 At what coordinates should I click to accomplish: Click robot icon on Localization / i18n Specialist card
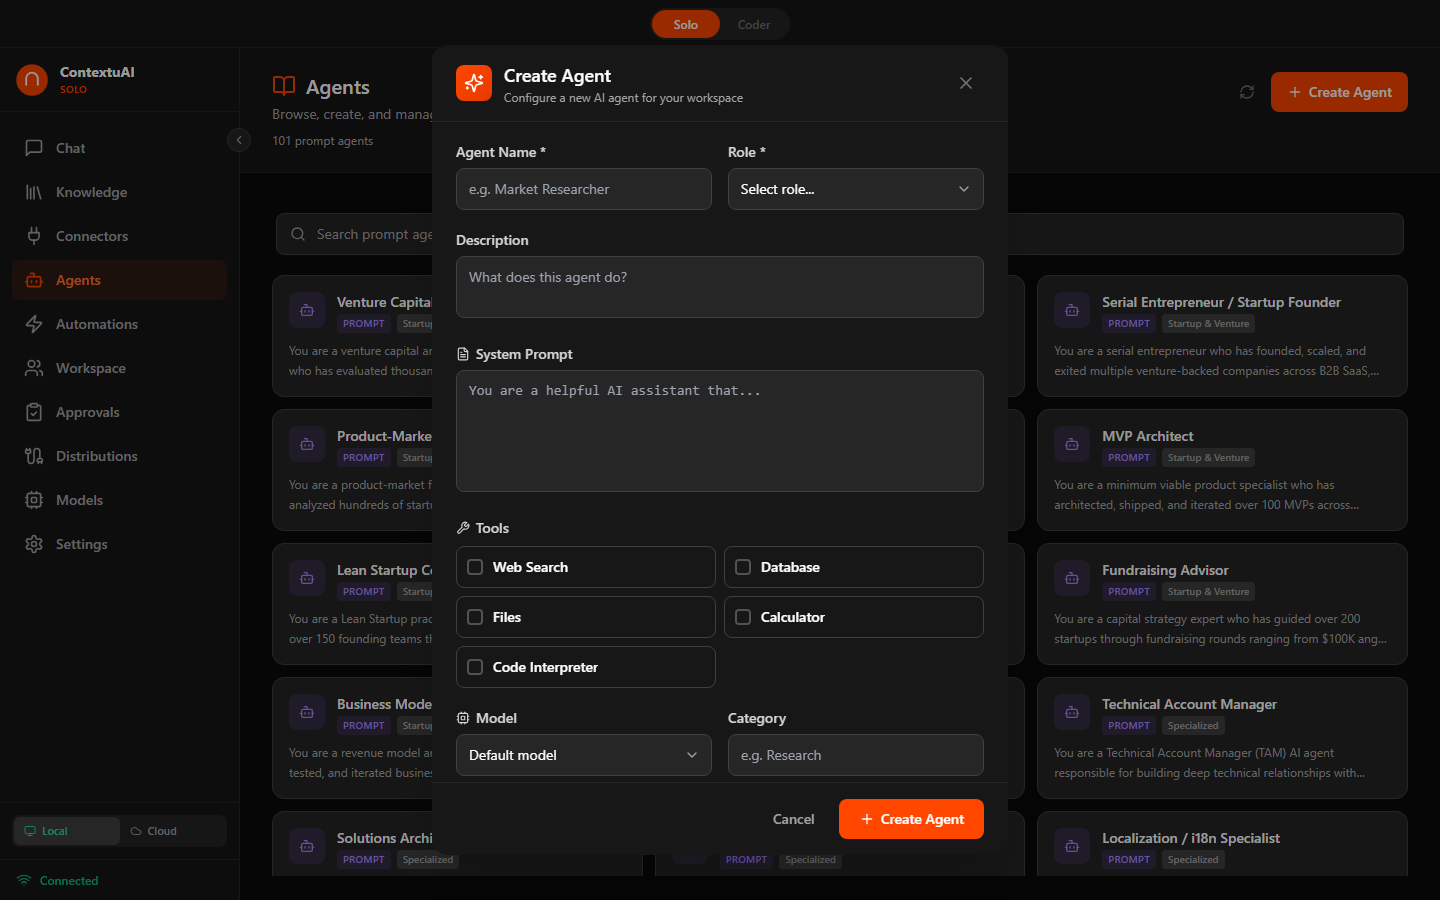click(x=1072, y=846)
